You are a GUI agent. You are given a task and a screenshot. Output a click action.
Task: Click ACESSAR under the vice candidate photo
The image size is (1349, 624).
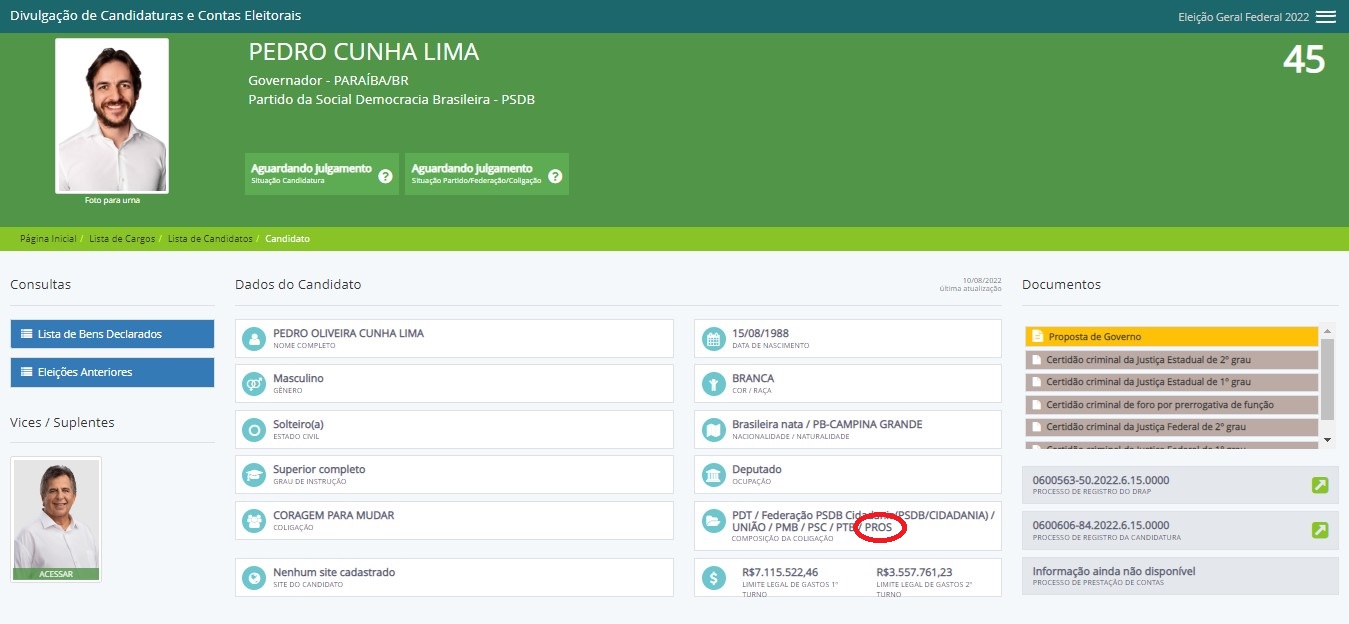coord(56,574)
